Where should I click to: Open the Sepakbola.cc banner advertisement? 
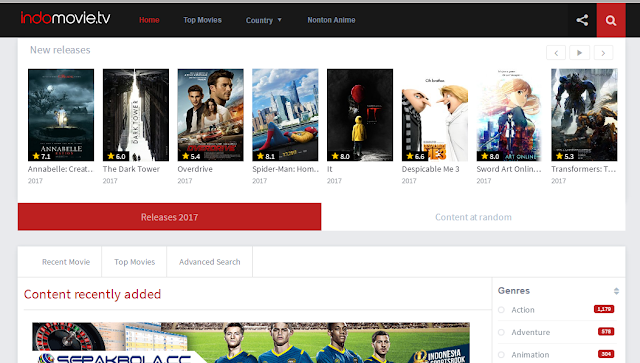(251, 343)
